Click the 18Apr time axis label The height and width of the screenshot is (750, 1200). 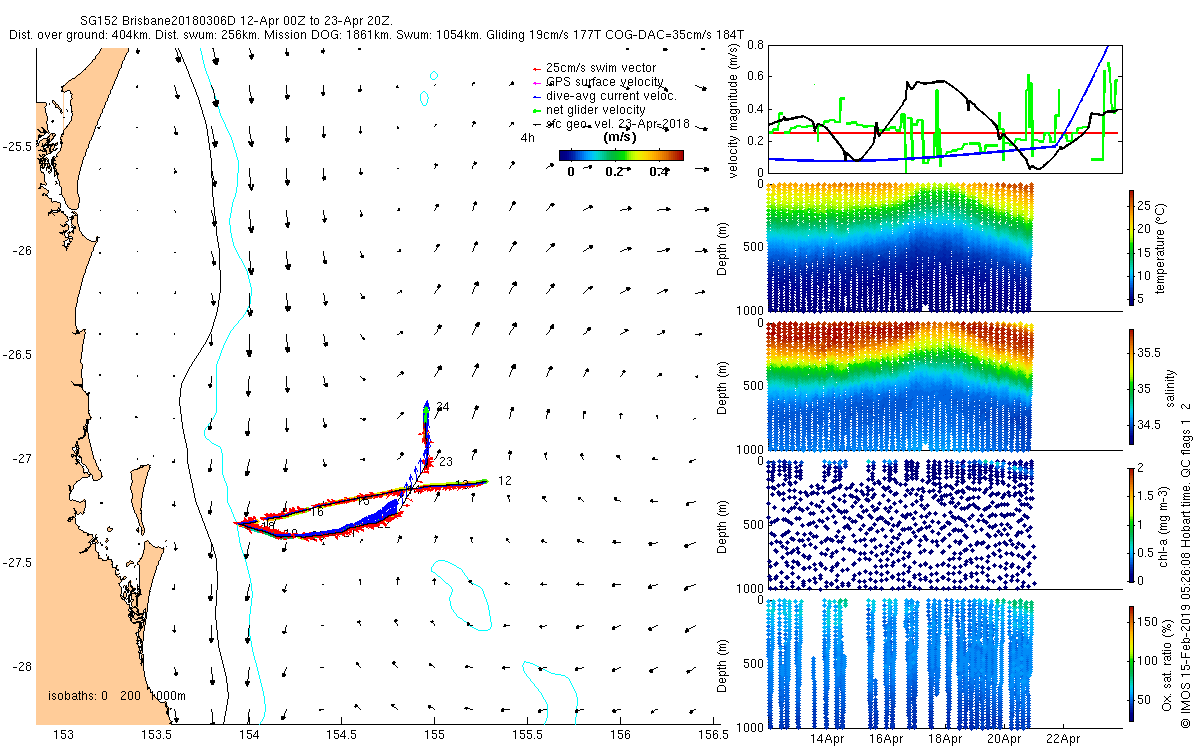[x=945, y=740]
